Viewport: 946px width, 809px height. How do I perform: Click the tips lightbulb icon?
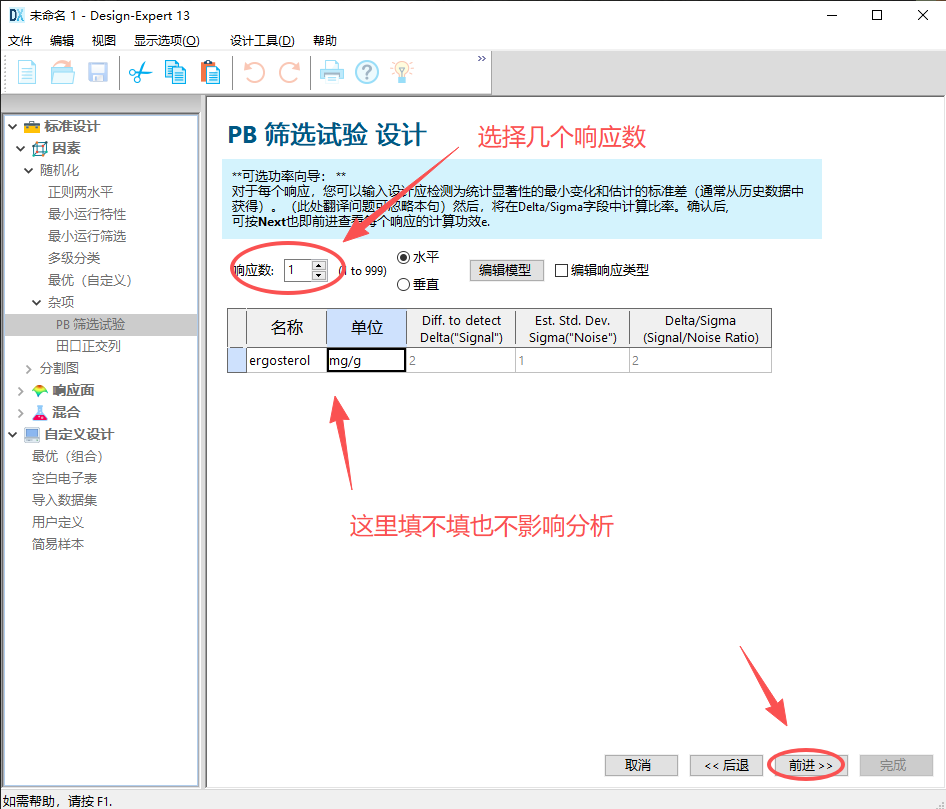[x=404, y=71]
